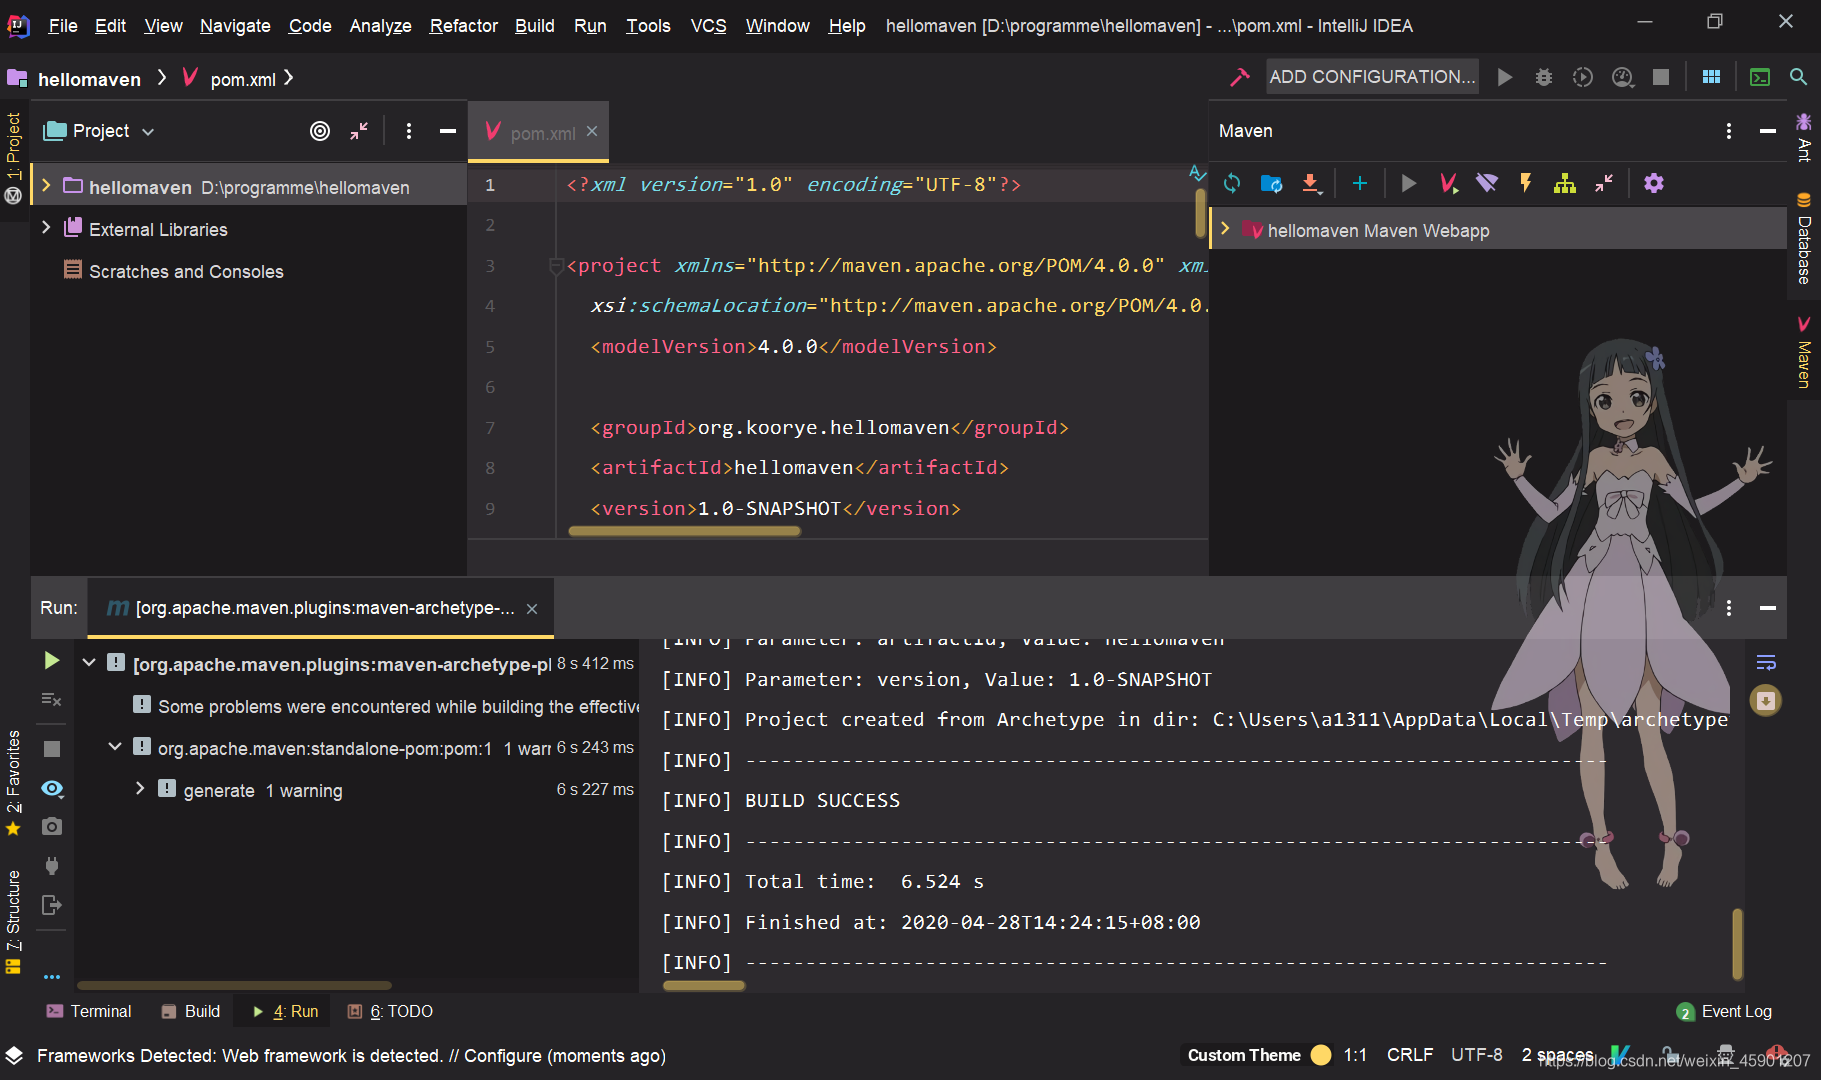Click Database side tool tab
The image size is (1821, 1080).
click(1804, 240)
